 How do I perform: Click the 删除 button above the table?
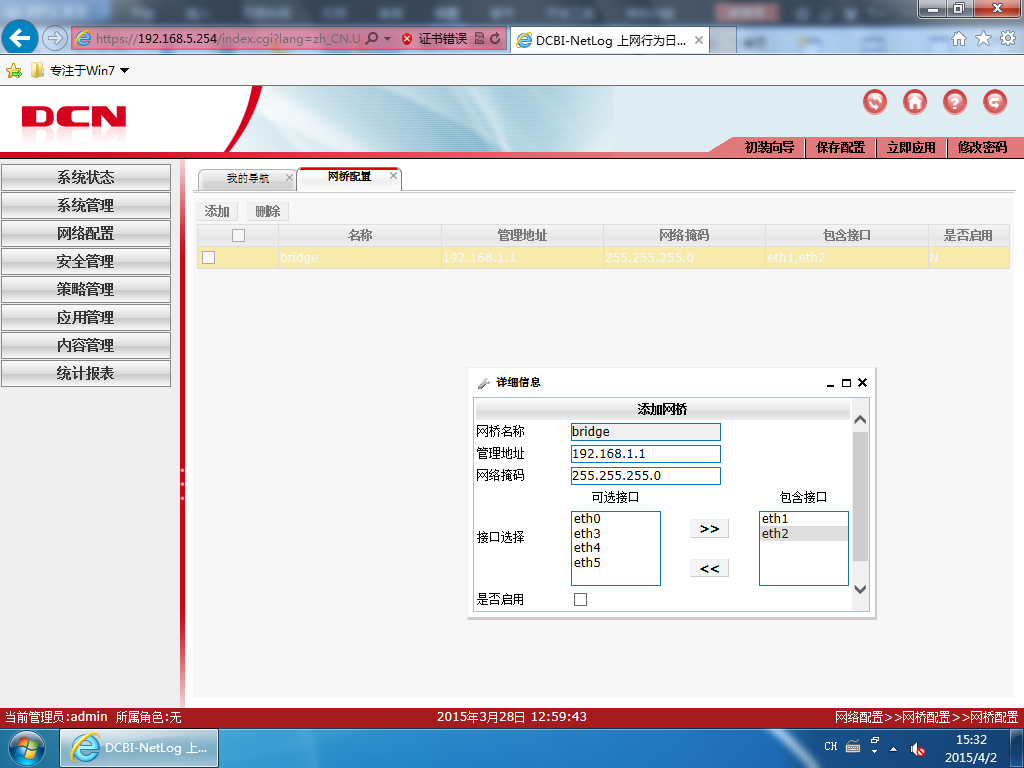tap(268, 211)
